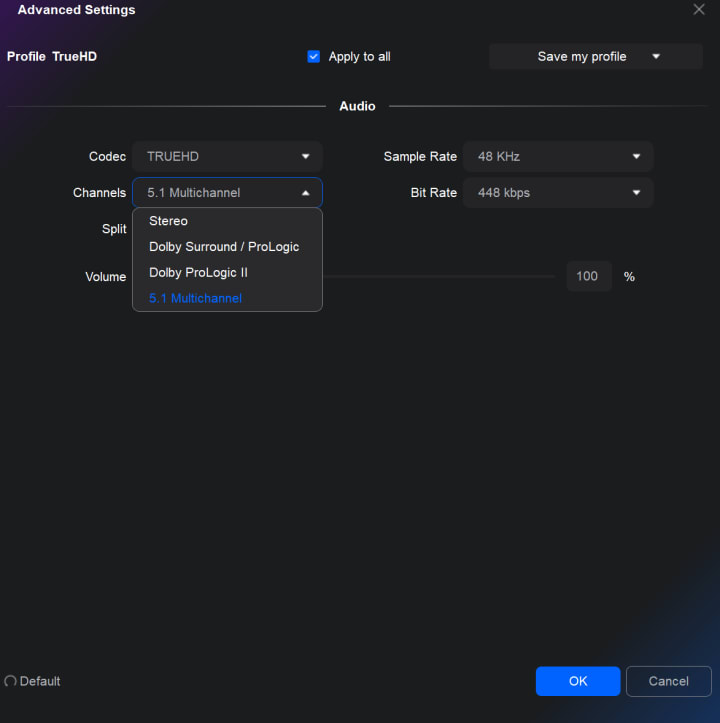The image size is (720, 723).
Task: Click the Save my profile arrow icon
Action: click(x=656, y=56)
